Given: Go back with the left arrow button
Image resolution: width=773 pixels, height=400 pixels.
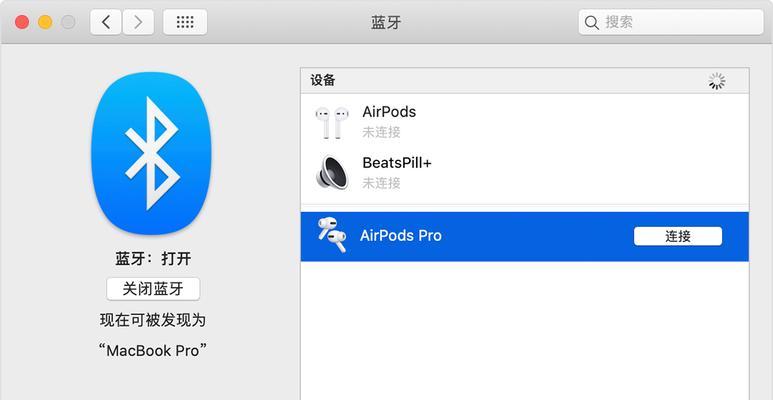Looking at the screenshot, I should coord(105,22).
